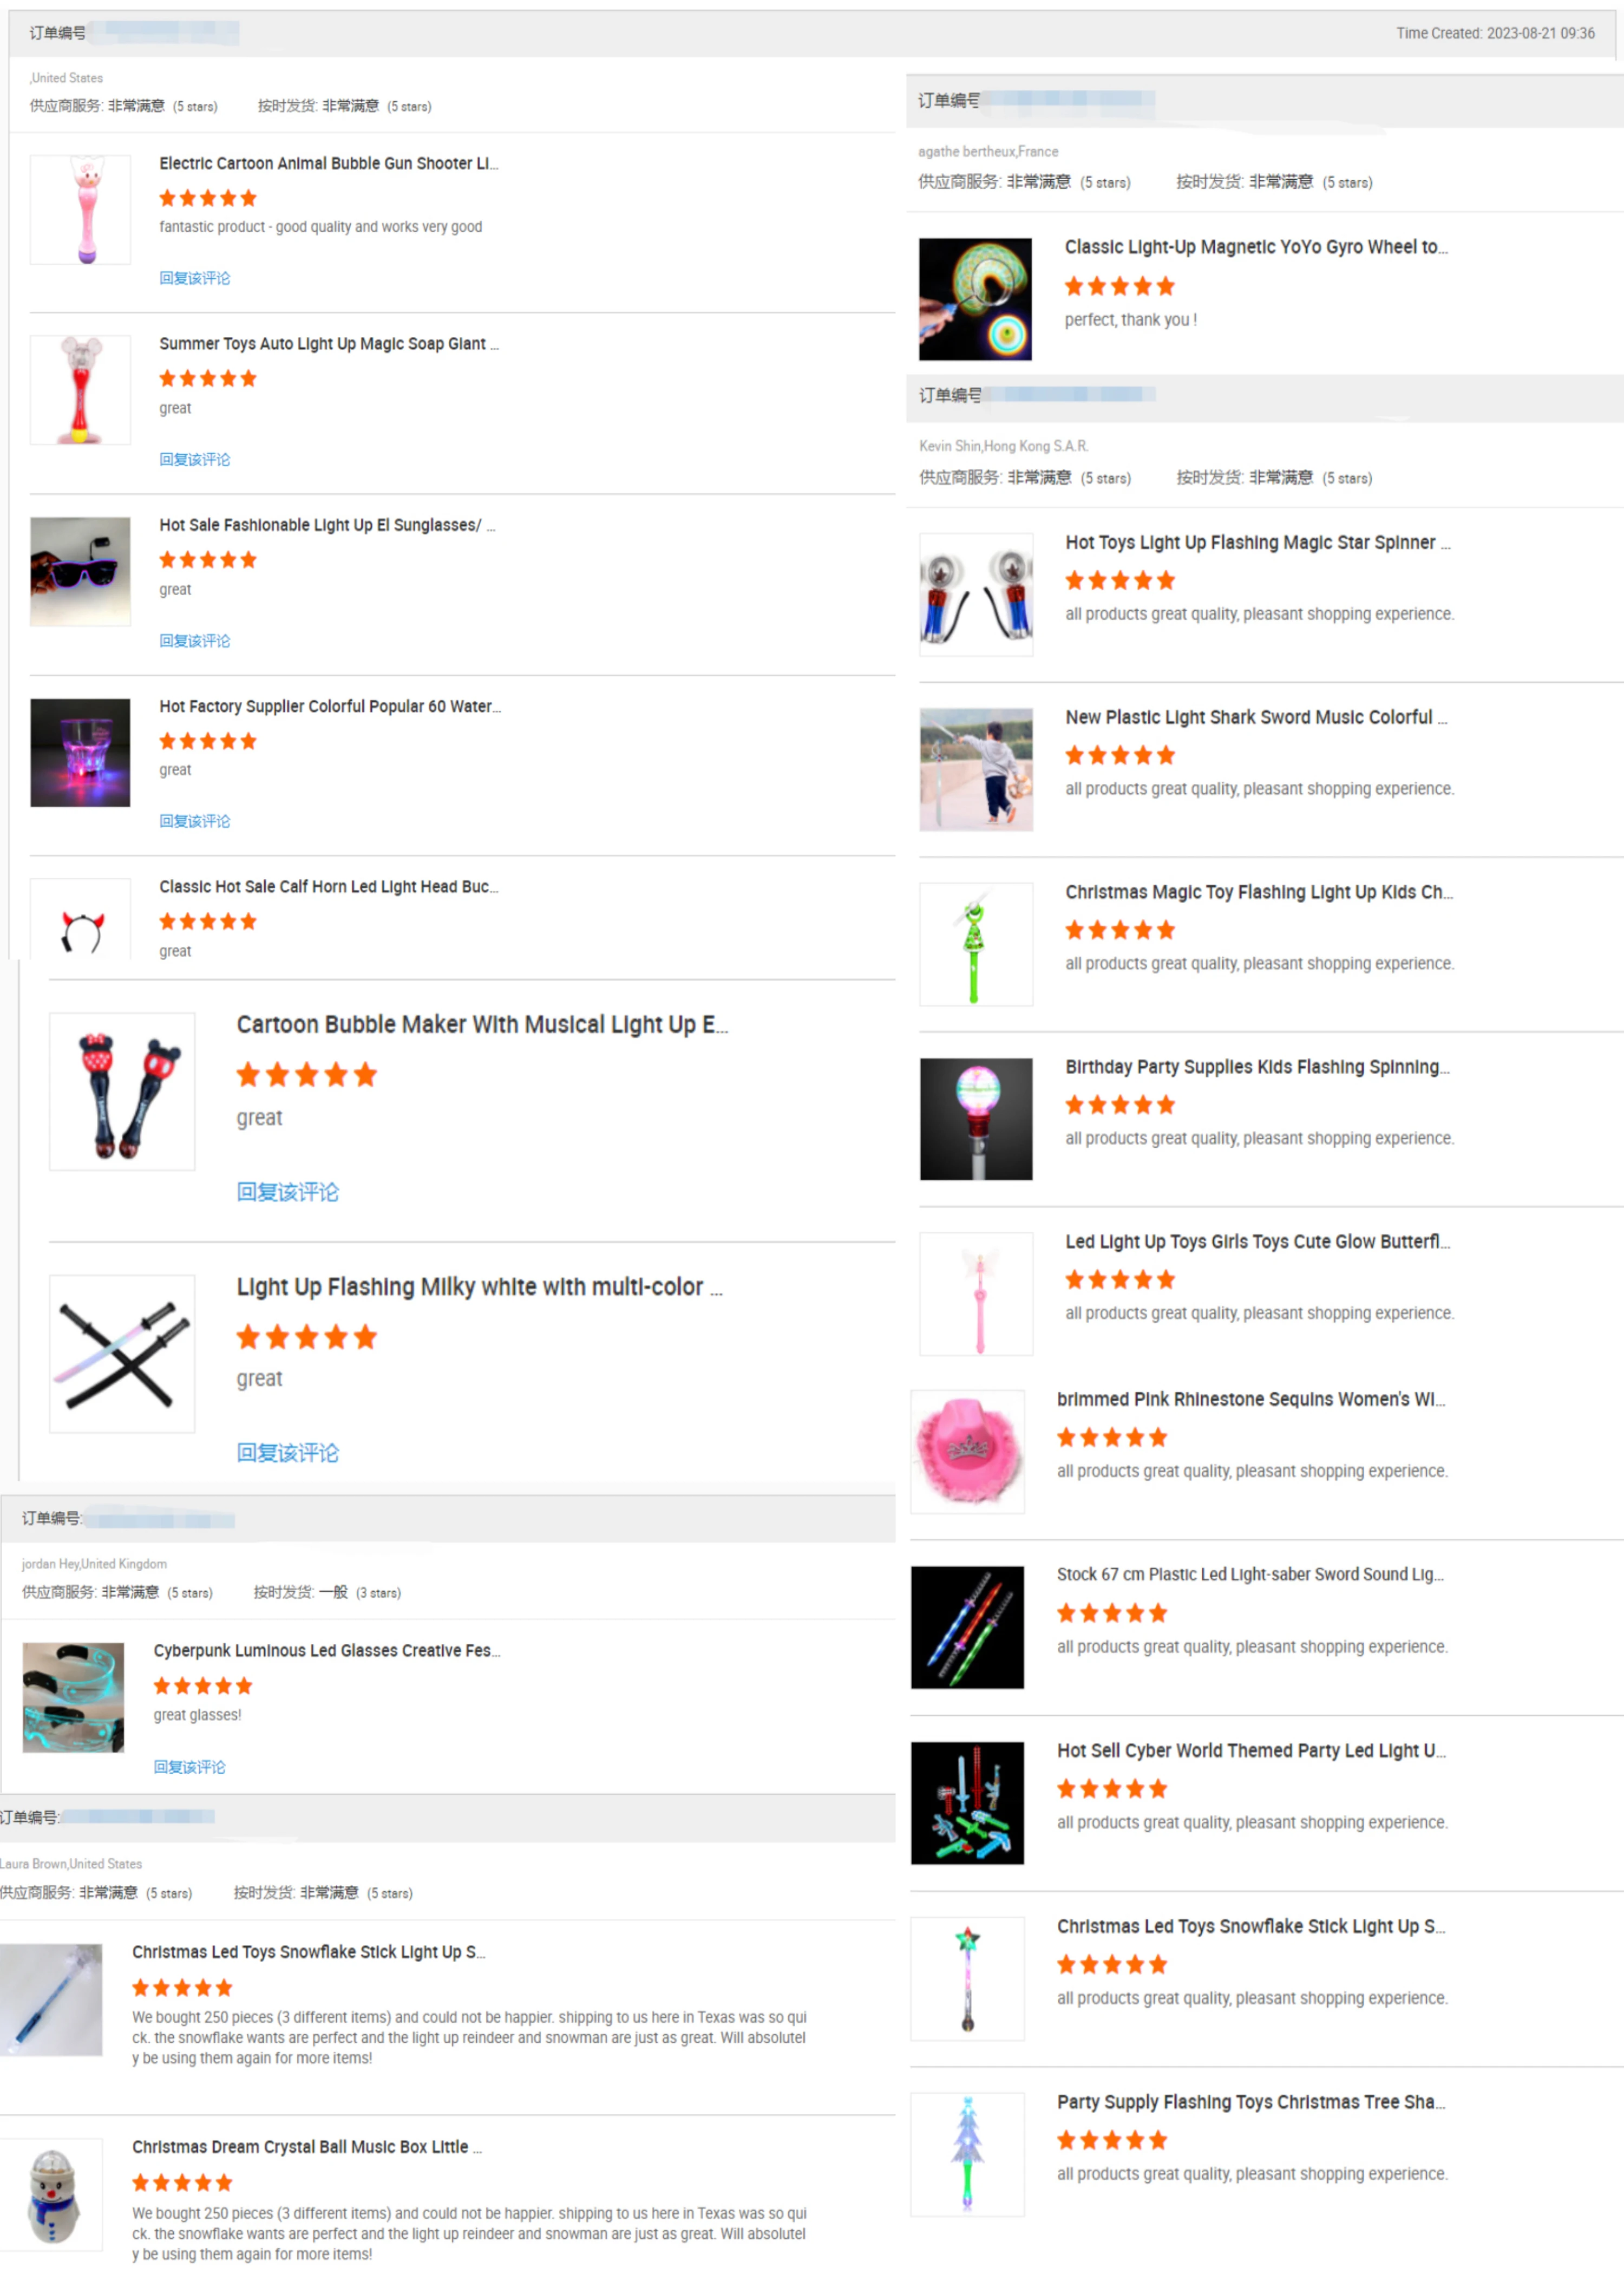This screenshot has width=1624, height=2274.
Task: Open the Light Up El Sunglasses product image
Action: pyautogui.click(x=80, y=571)
